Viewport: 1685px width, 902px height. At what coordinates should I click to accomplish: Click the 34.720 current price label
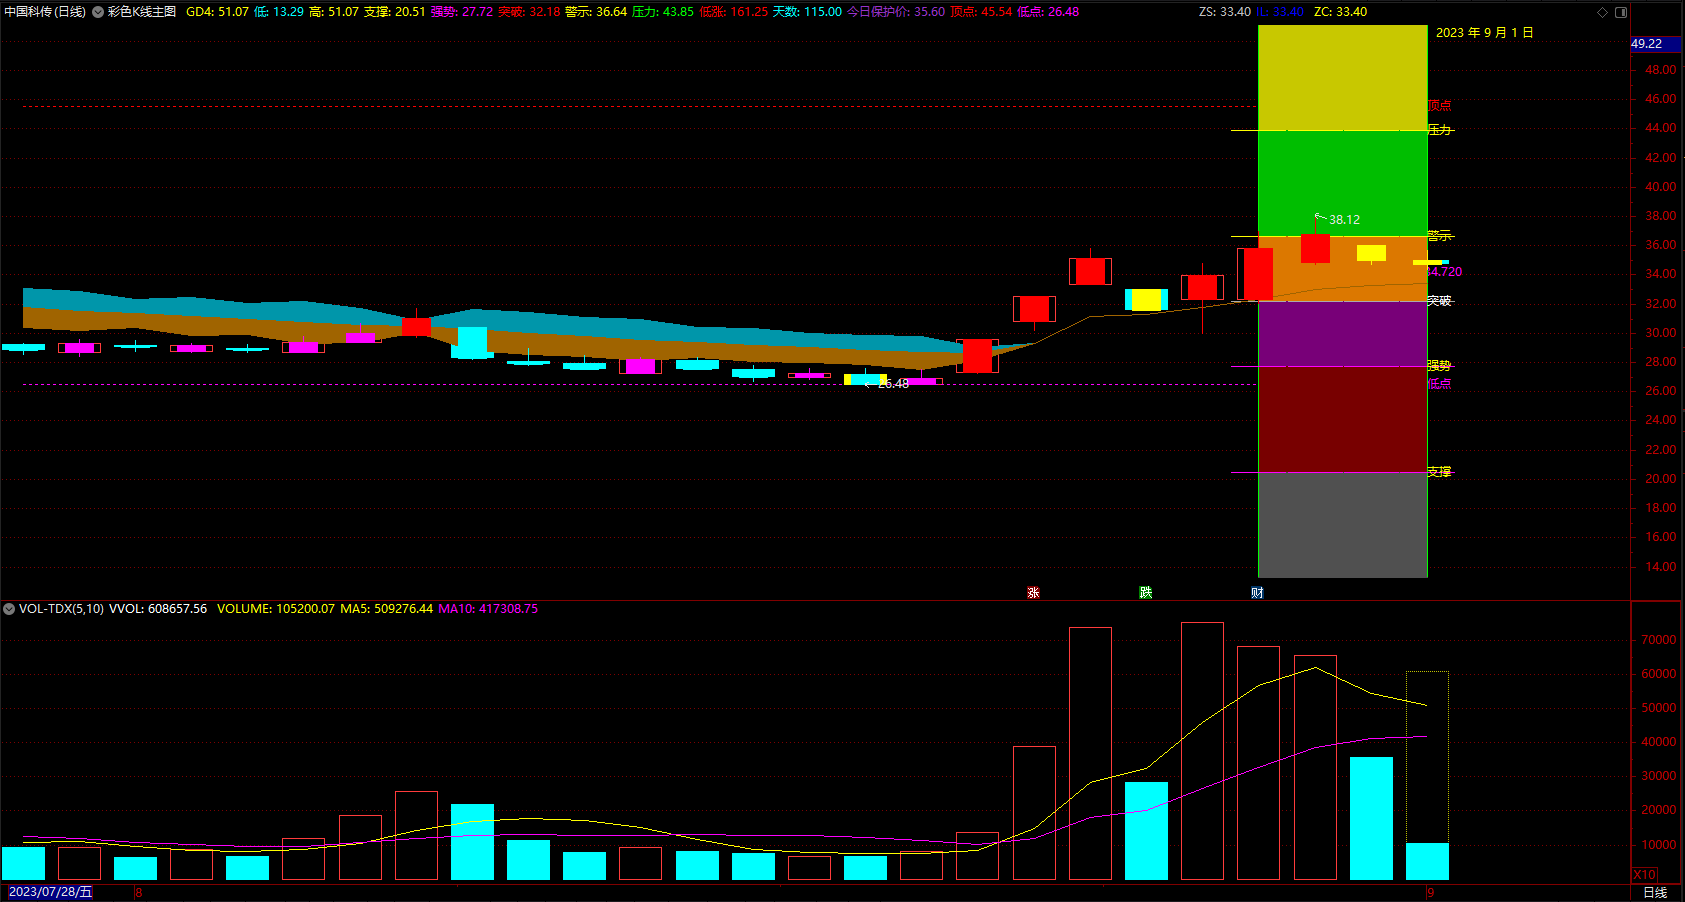coord(1444,272)
